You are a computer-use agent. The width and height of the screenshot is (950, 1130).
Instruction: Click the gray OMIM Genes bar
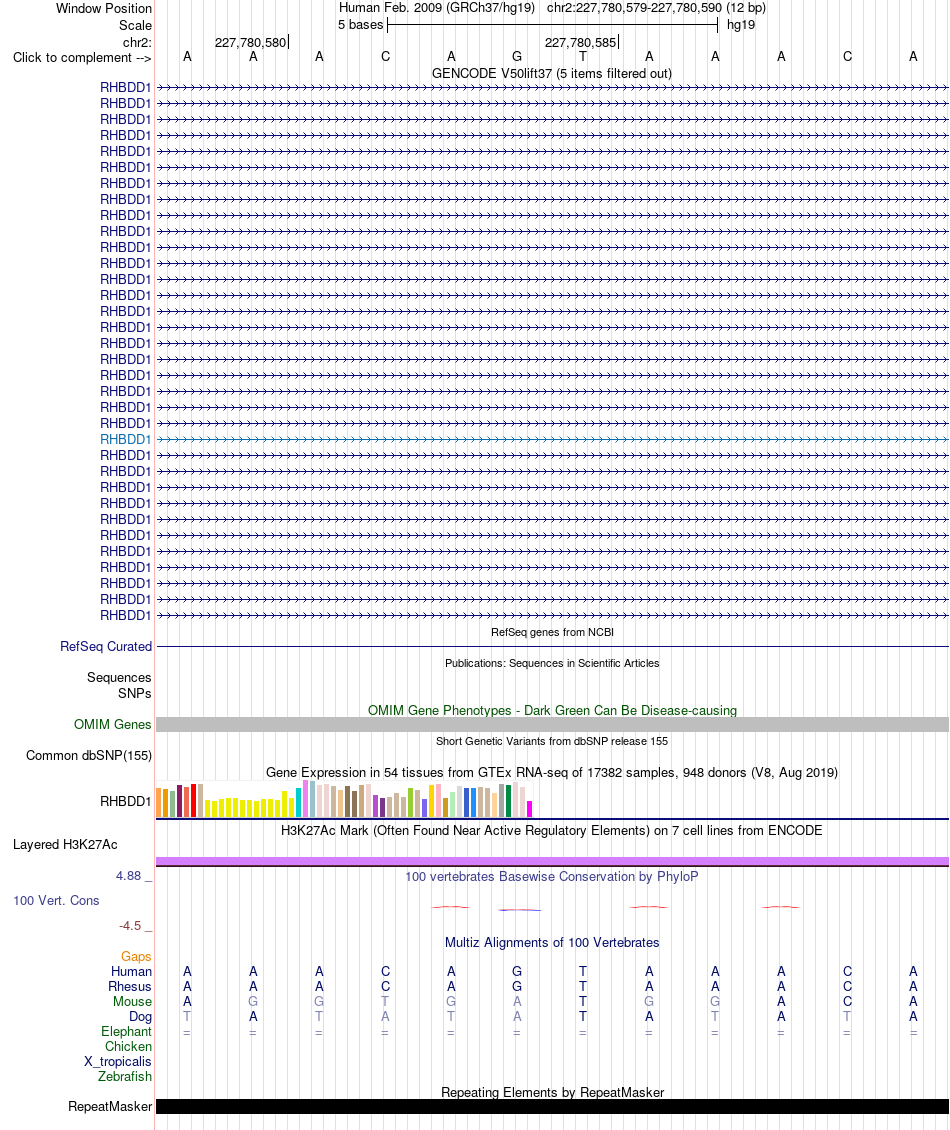(552, 724)
